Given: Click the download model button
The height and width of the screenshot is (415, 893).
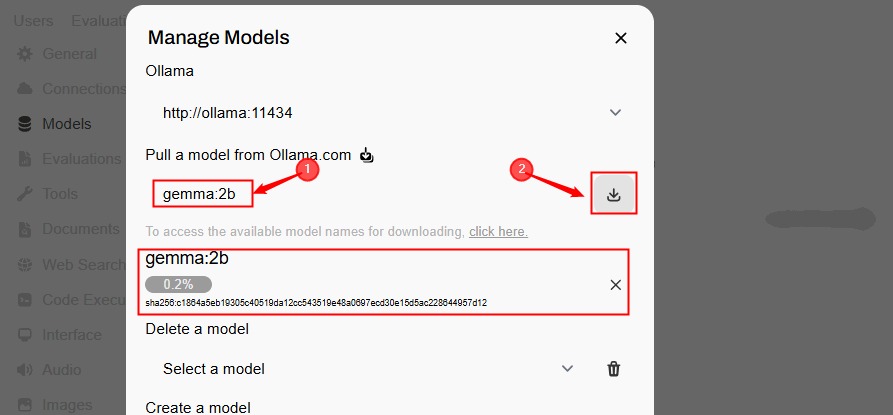Looking at the screenshot, I should (614, 194).
